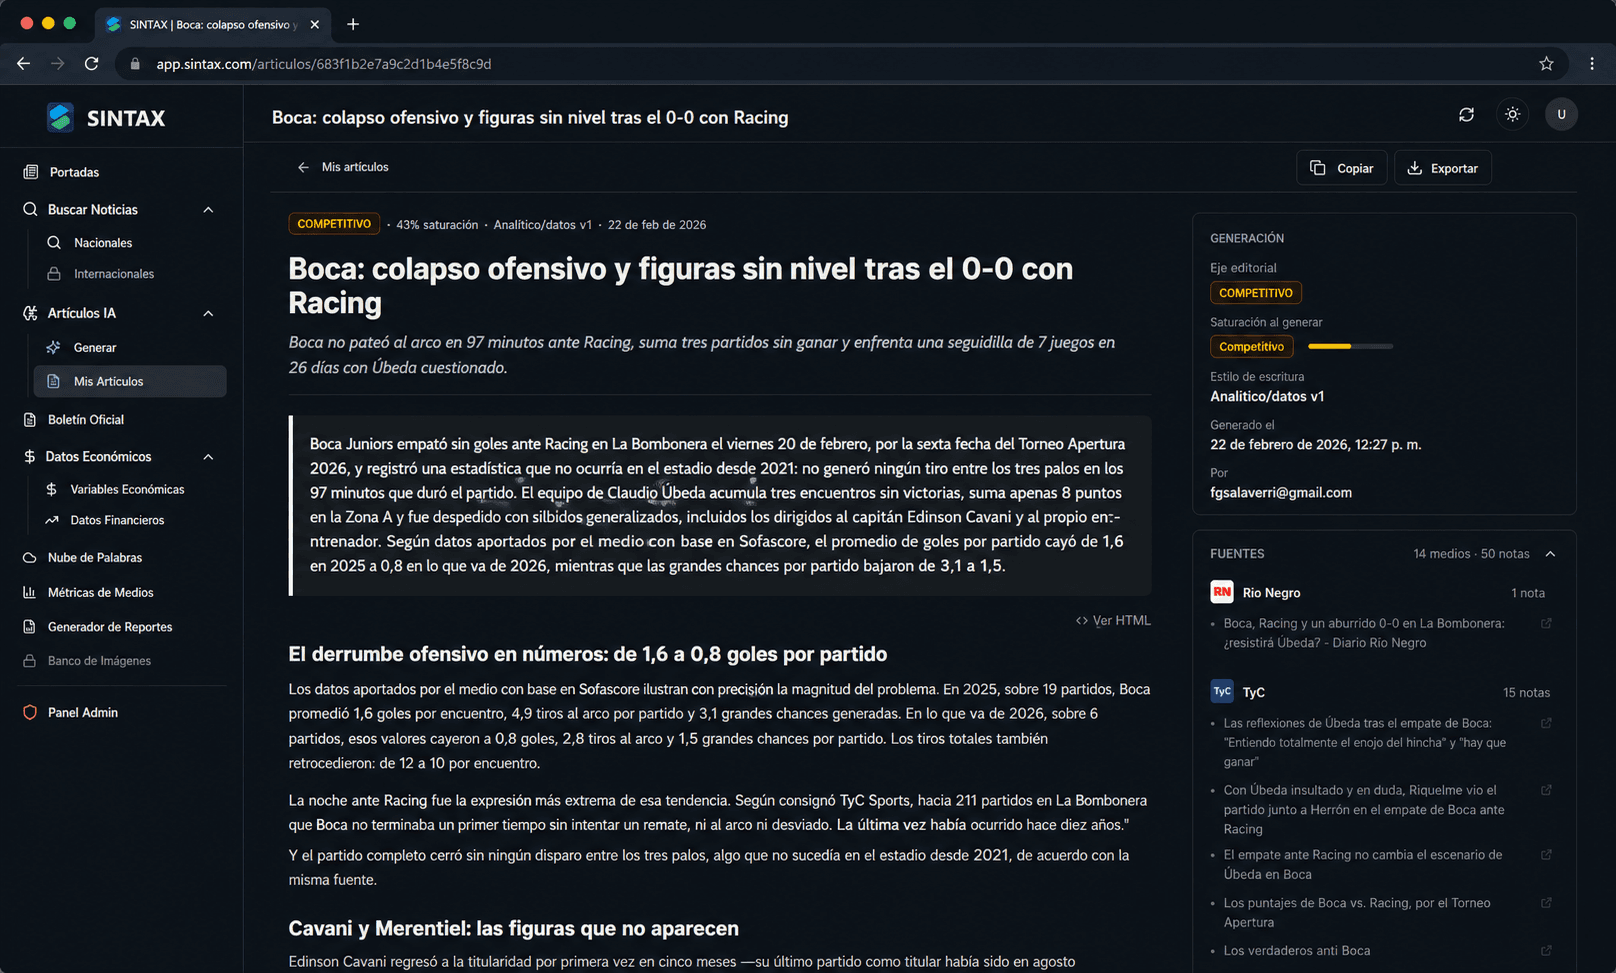The width and height of the screenshot is (1616, 973).
Task: Open Nacionales news search
Action: point(103,243)
